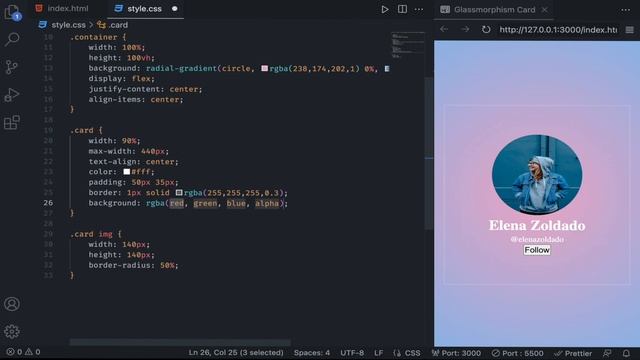Click the profile photo in preview

point(537,174)
